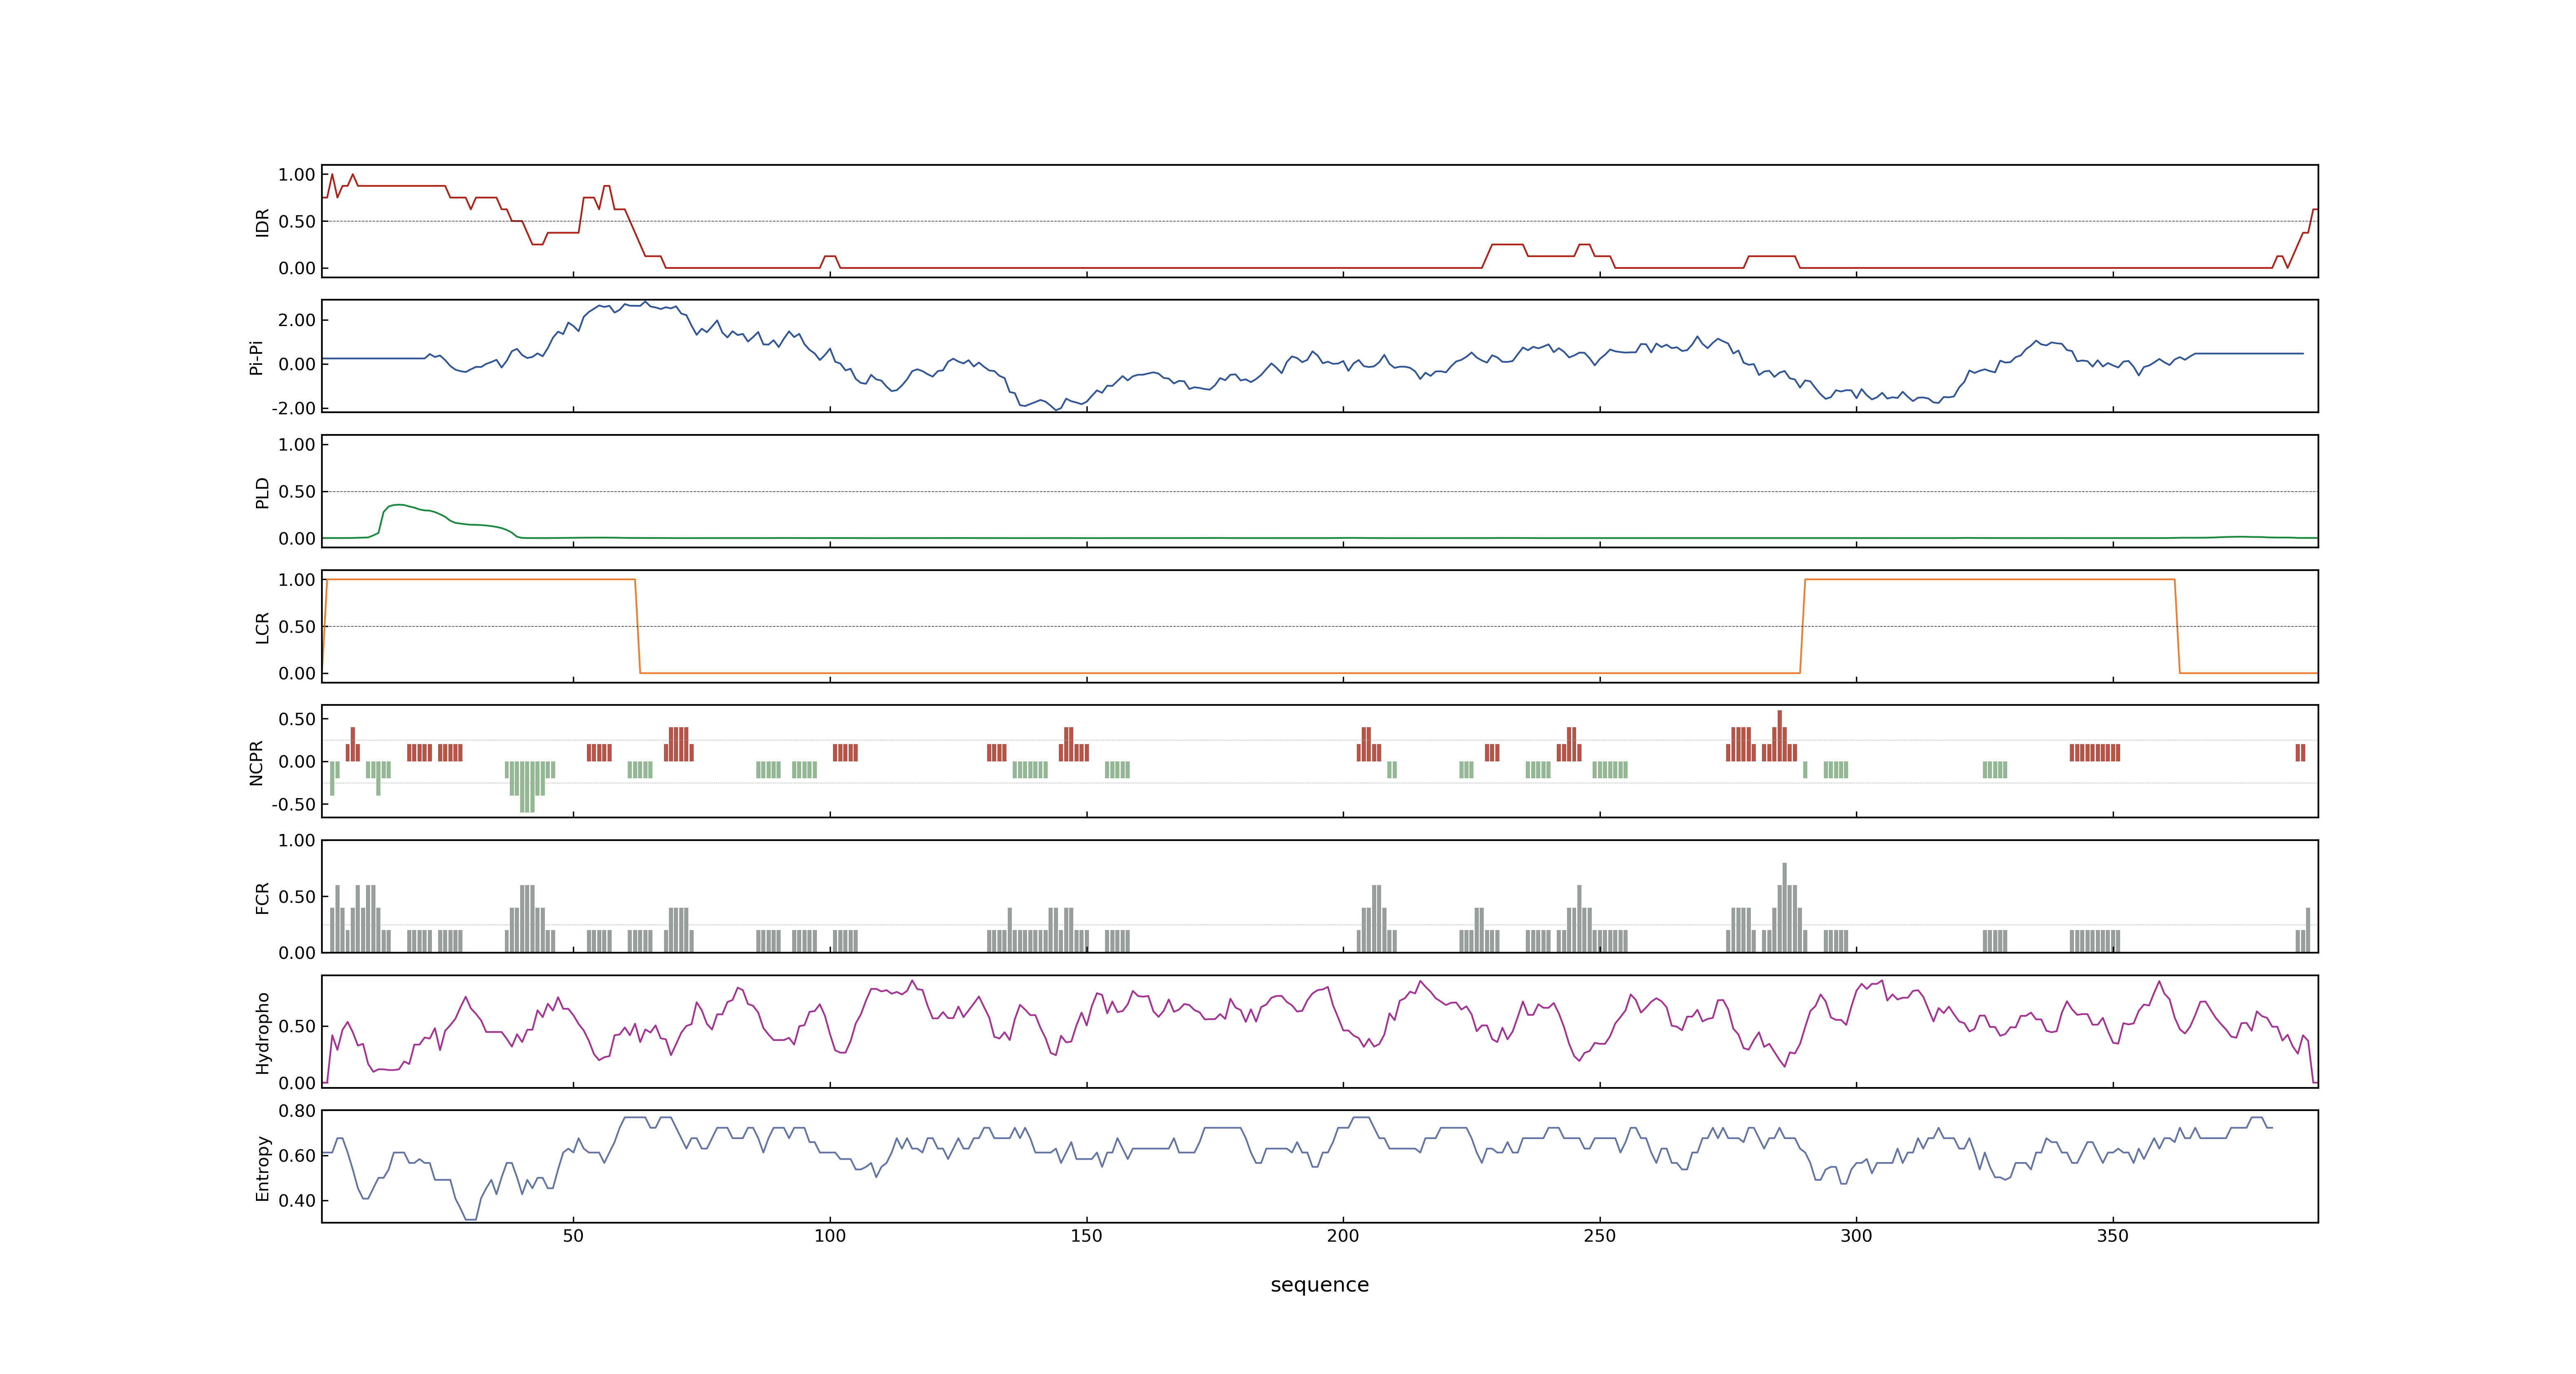This screenshot has height=1374, width=2576.
Task: Click the IDR y-axis label
Action: pos(263,222)
